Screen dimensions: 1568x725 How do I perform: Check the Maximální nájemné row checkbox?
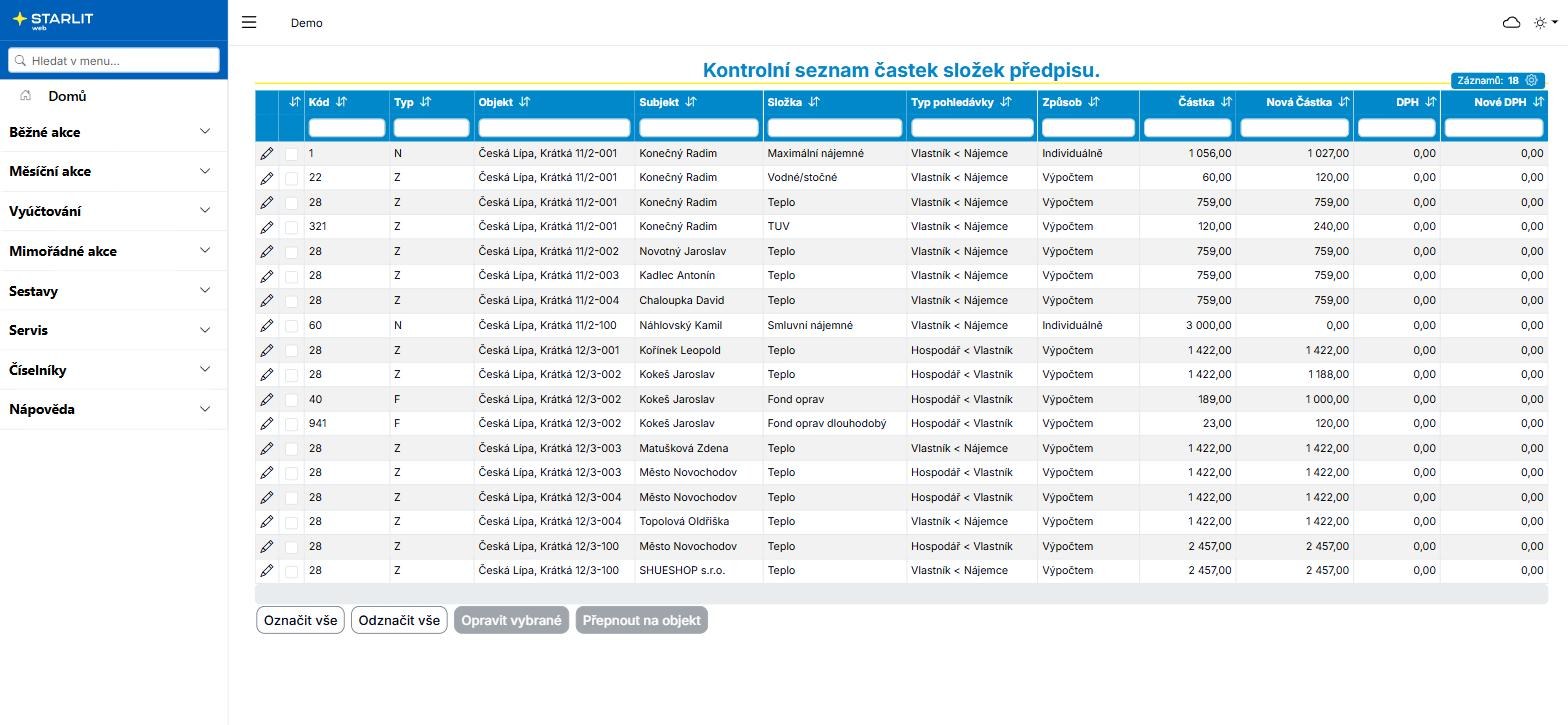[292, 154]
